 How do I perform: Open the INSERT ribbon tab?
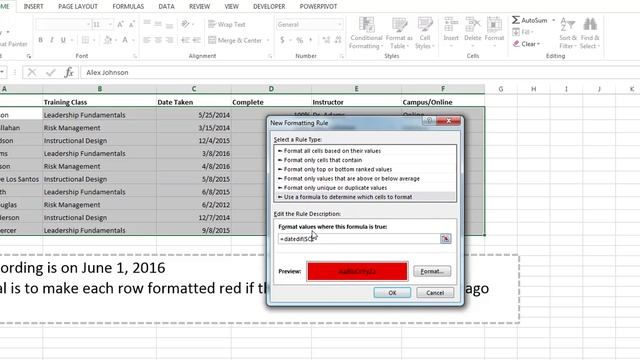click(x=33, y=7)
